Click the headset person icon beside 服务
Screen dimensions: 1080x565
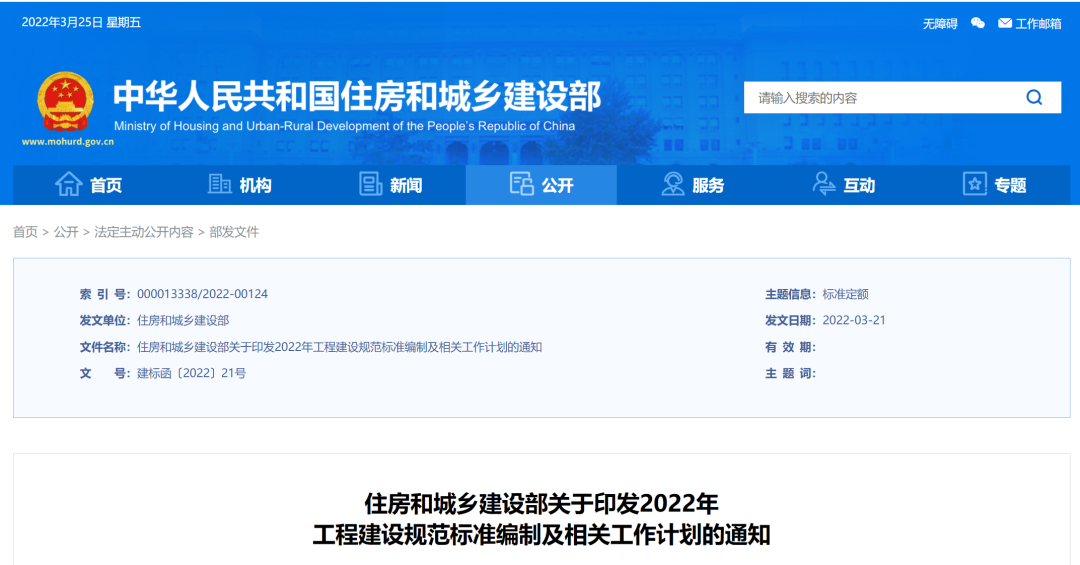click(x=673, y=184)
